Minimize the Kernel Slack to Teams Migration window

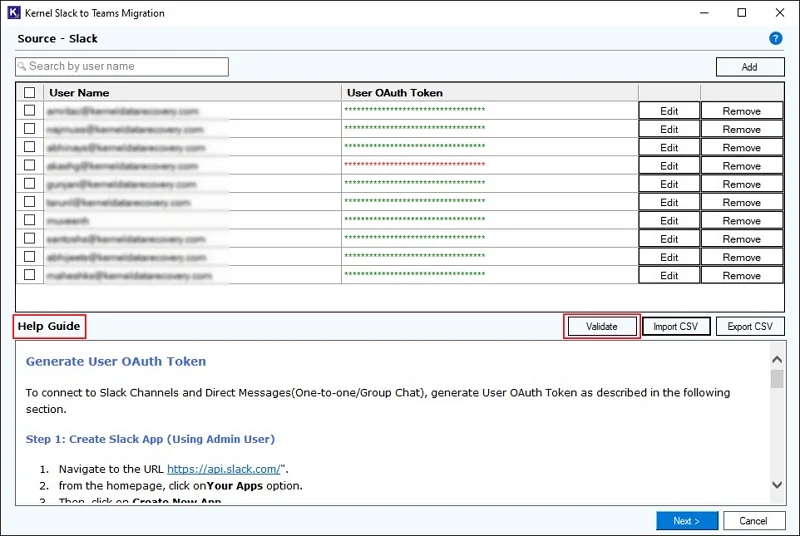tap(705, 13)
